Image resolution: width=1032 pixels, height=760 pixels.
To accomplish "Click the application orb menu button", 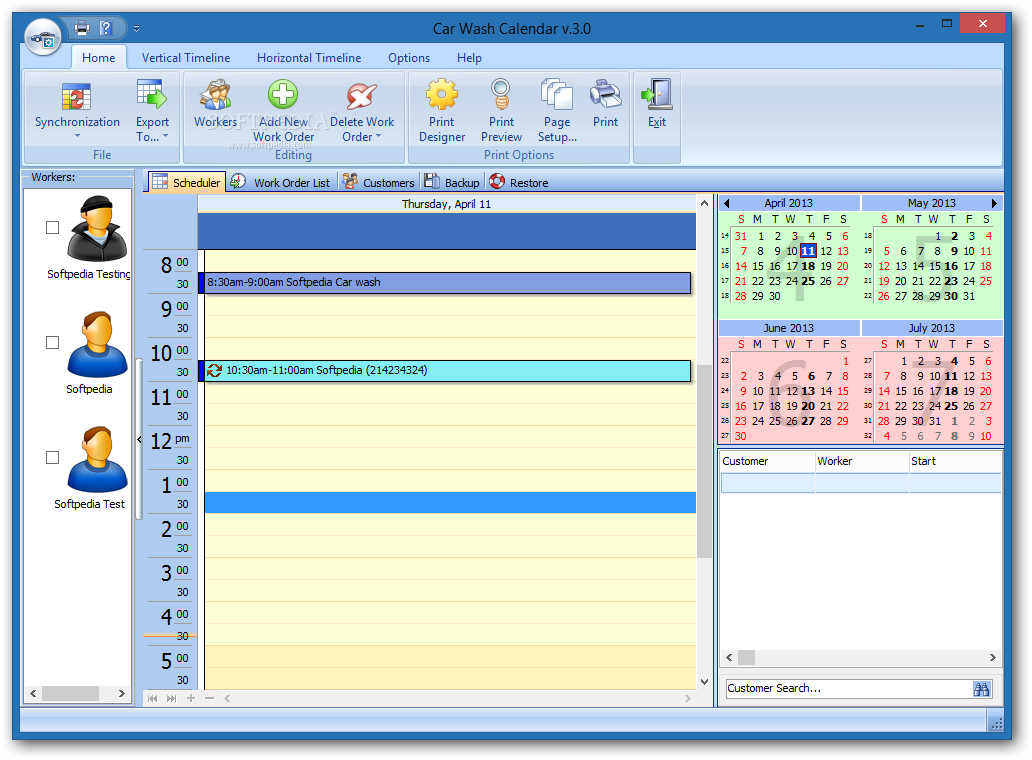I will pos(43,37).
